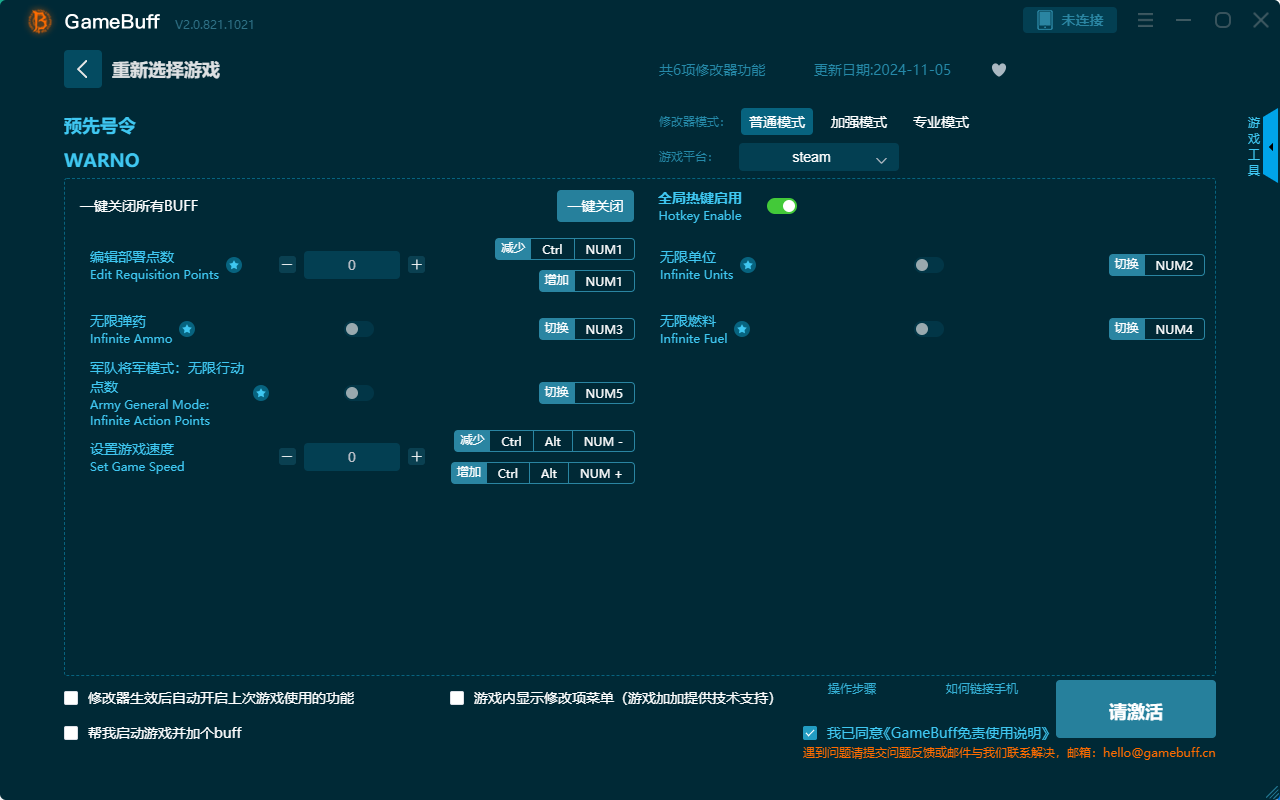The width and height of the screenshot is (1280, 800).
Task: Click the heart favorite icon near update date
Action: [998, 70]
